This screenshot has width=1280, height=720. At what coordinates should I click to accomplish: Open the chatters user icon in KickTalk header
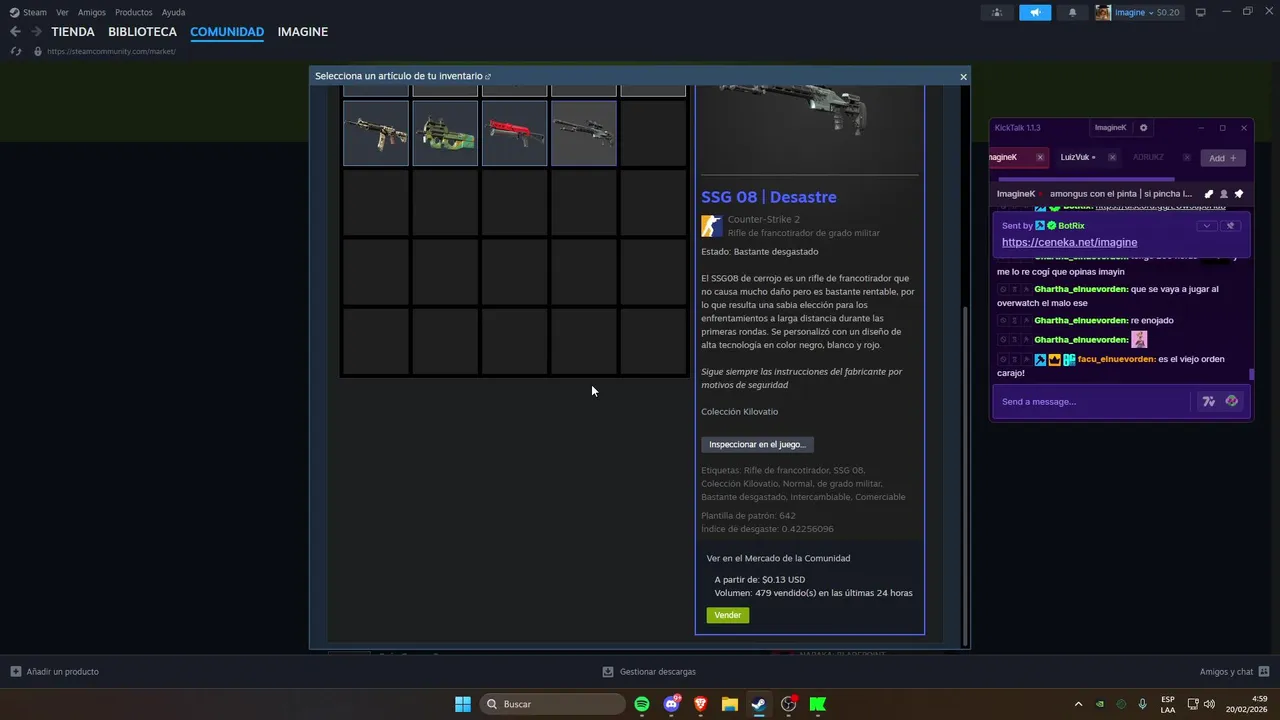pos(1223,194)
